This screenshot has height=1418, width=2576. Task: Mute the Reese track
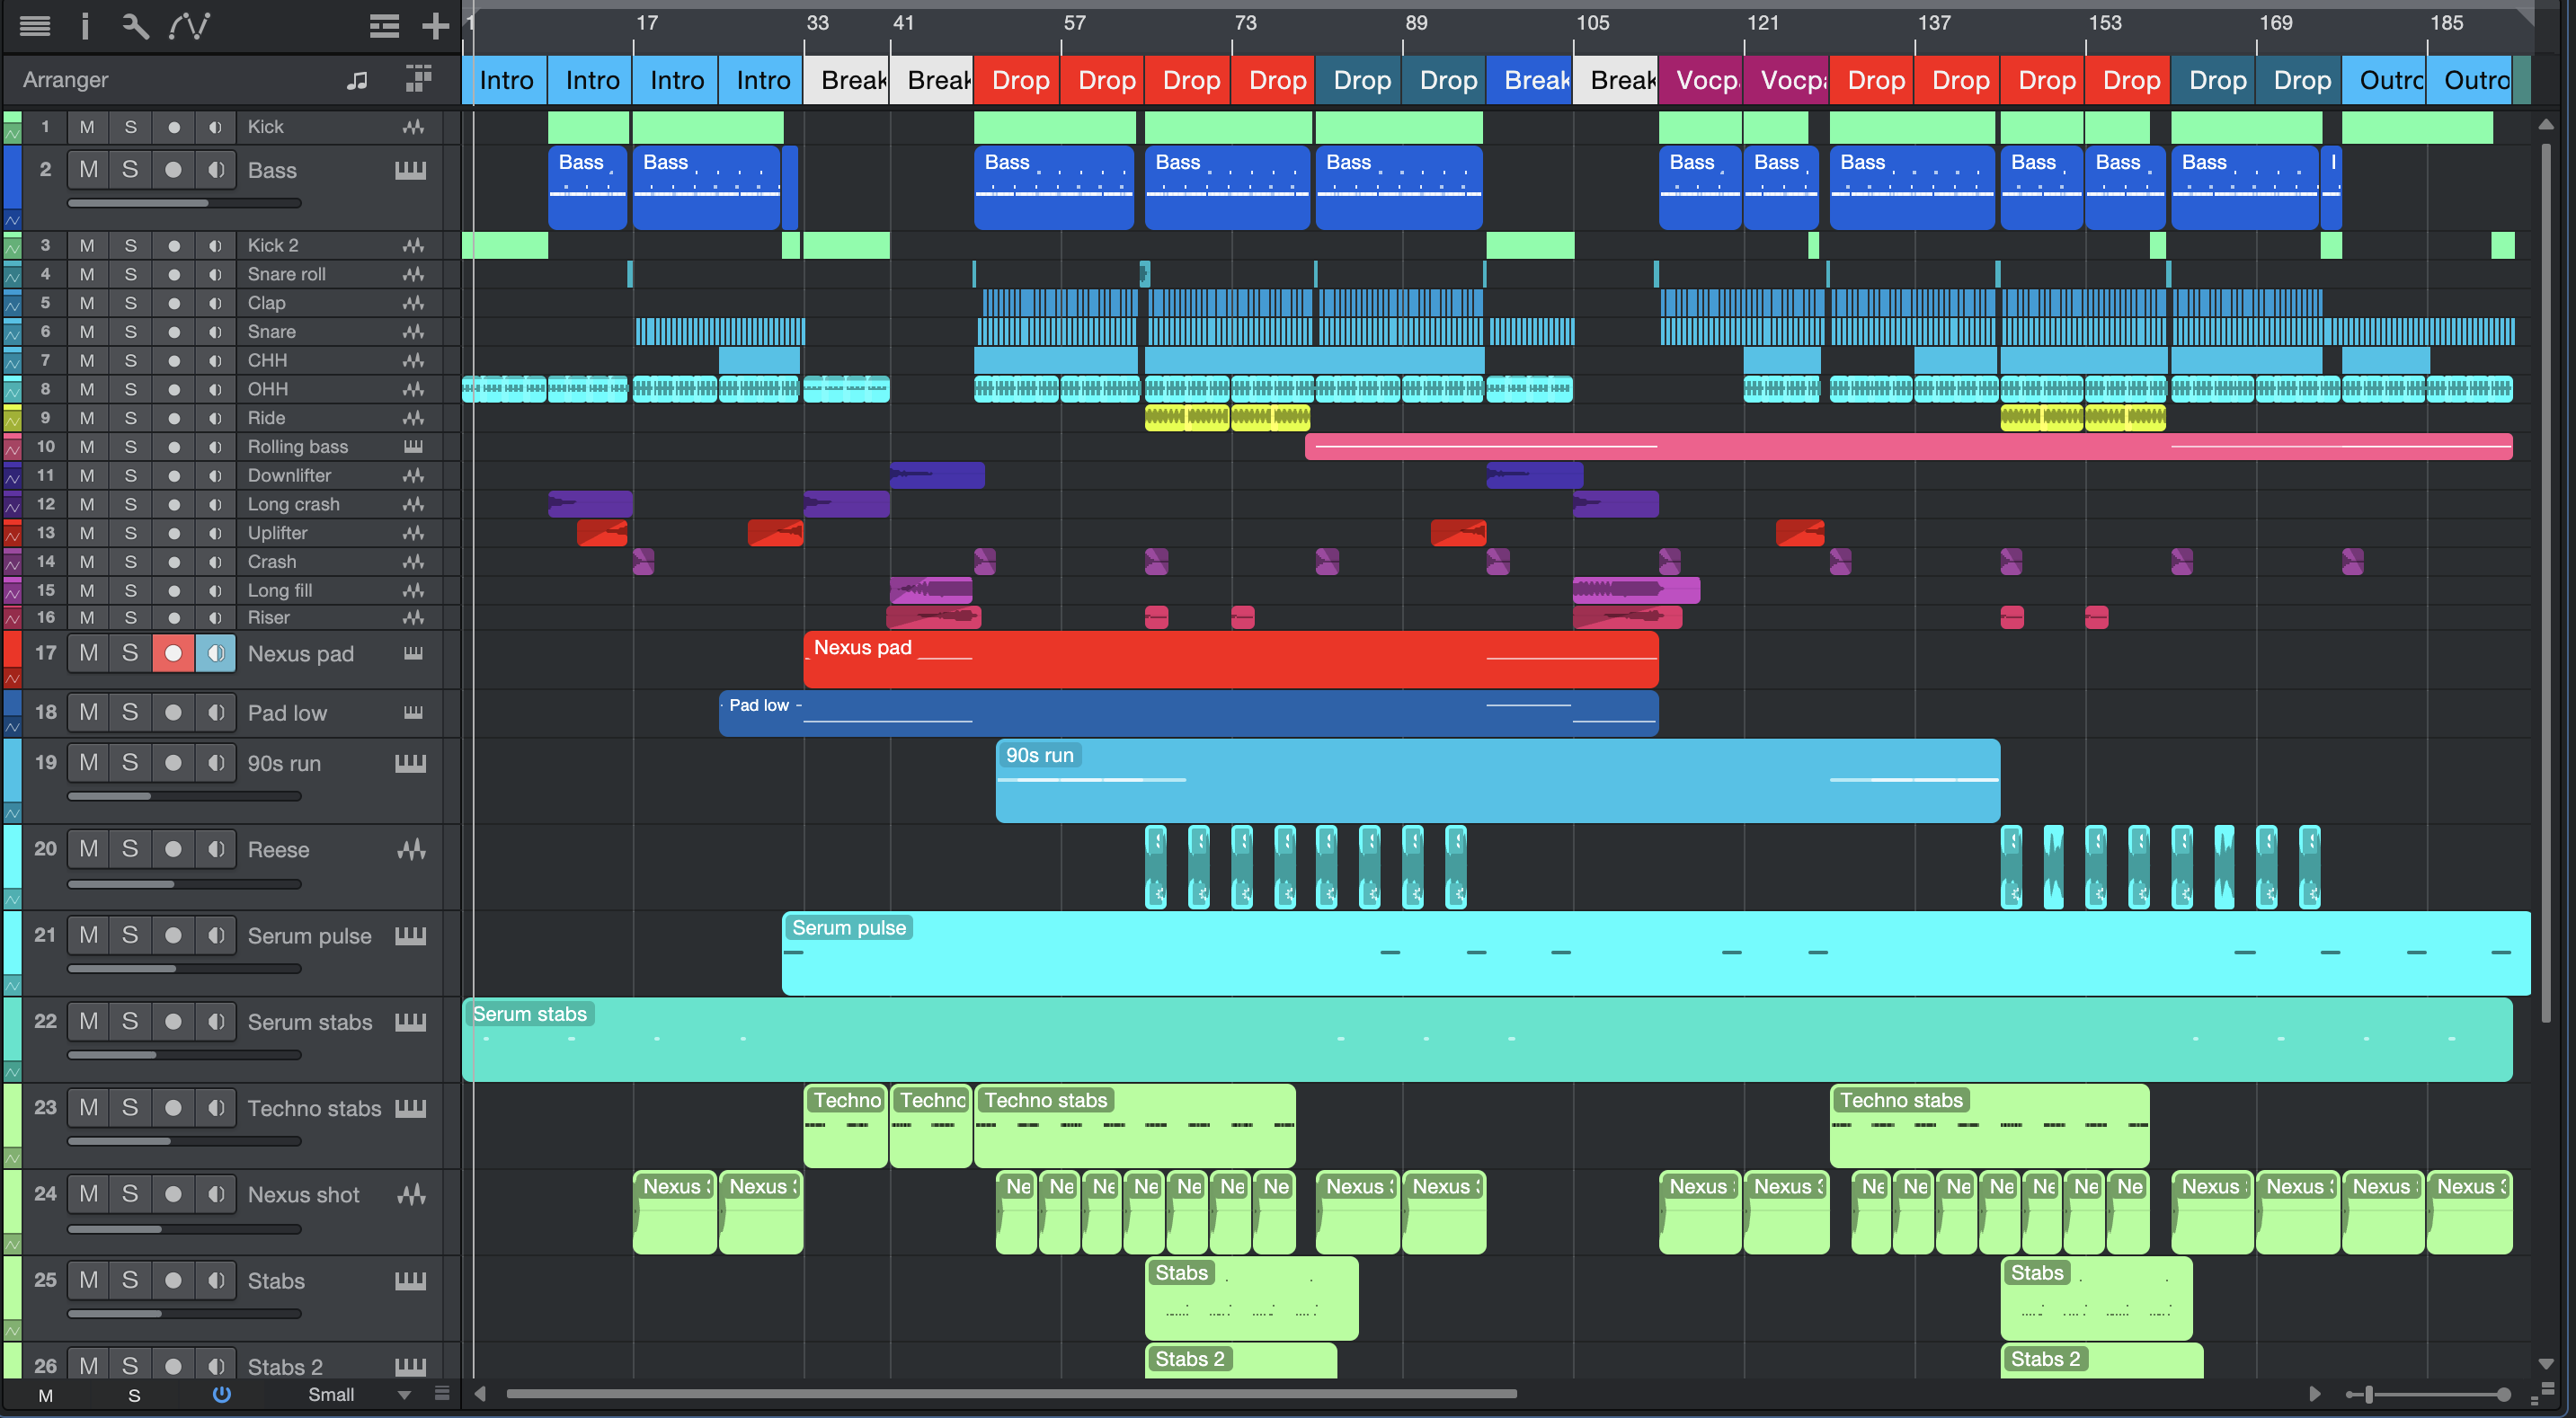point(88,849)
